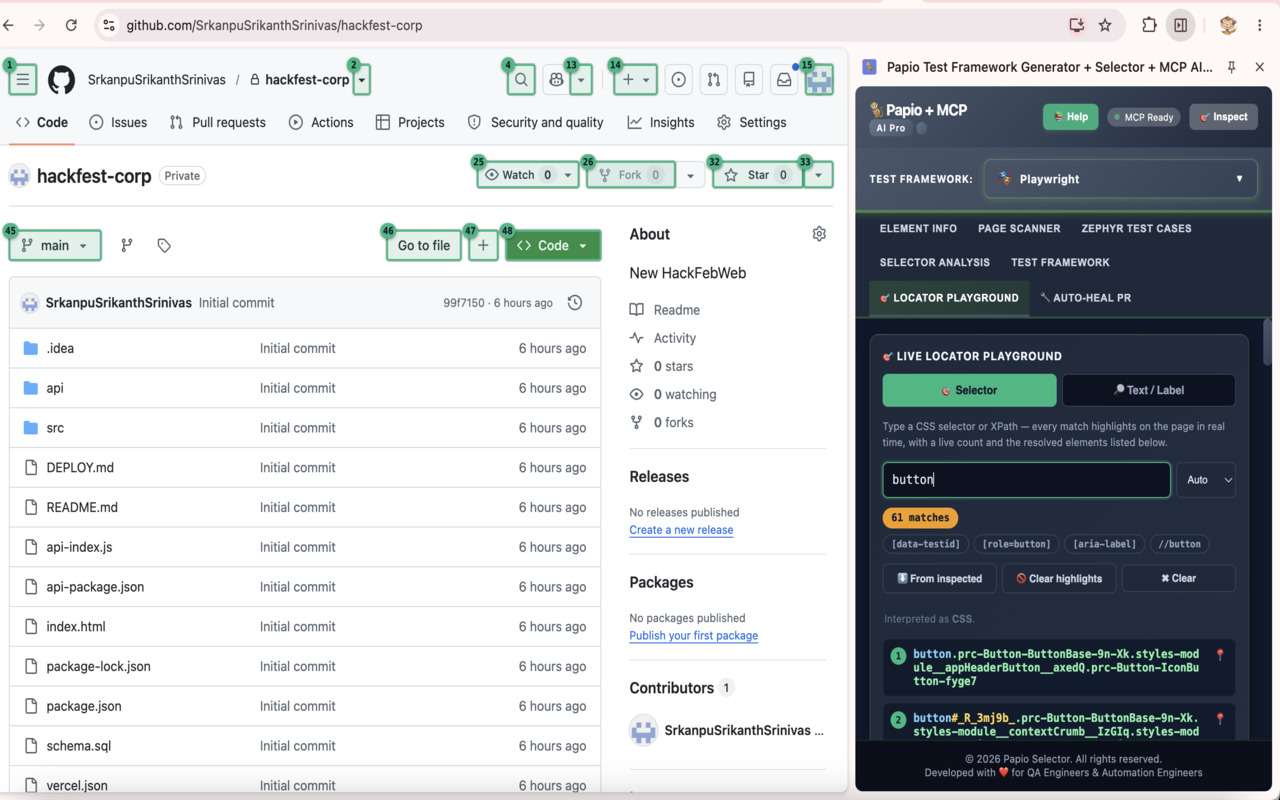This screenshot has height=800, width=1280.
Task: Click Inspect button in Papio
Action: 1223,117
